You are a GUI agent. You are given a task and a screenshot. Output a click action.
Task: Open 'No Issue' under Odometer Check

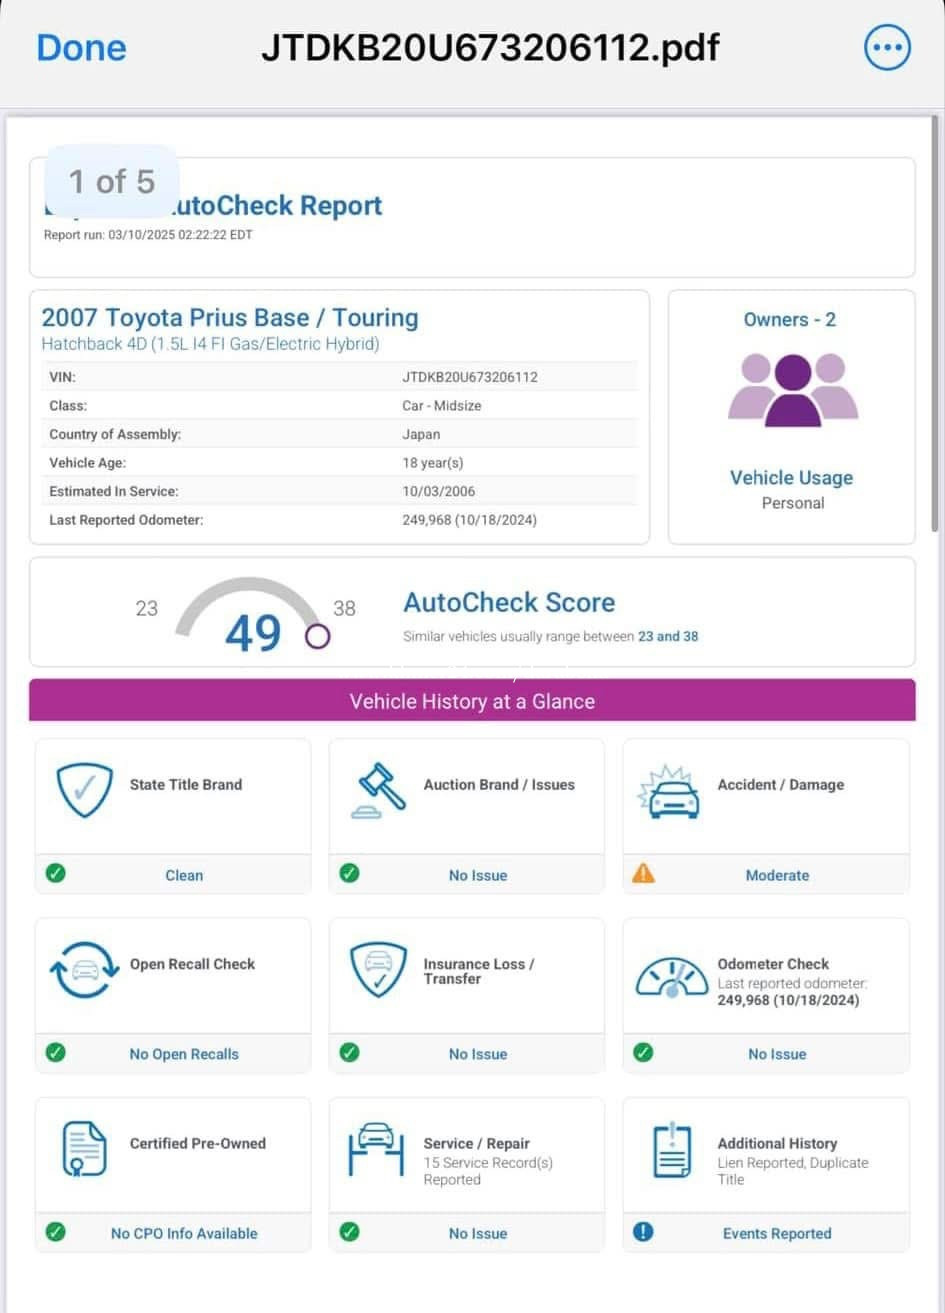pos(777,1054)
